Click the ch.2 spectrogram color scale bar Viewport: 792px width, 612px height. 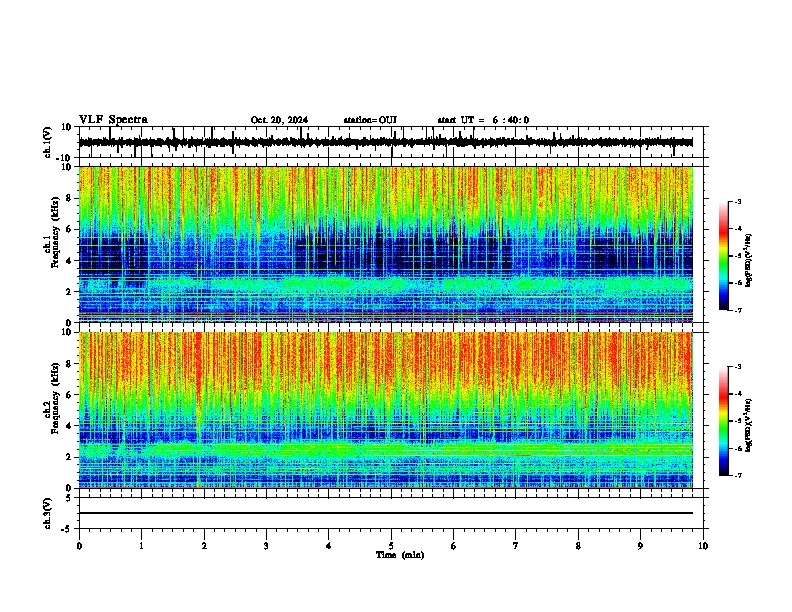pos(723,421)
